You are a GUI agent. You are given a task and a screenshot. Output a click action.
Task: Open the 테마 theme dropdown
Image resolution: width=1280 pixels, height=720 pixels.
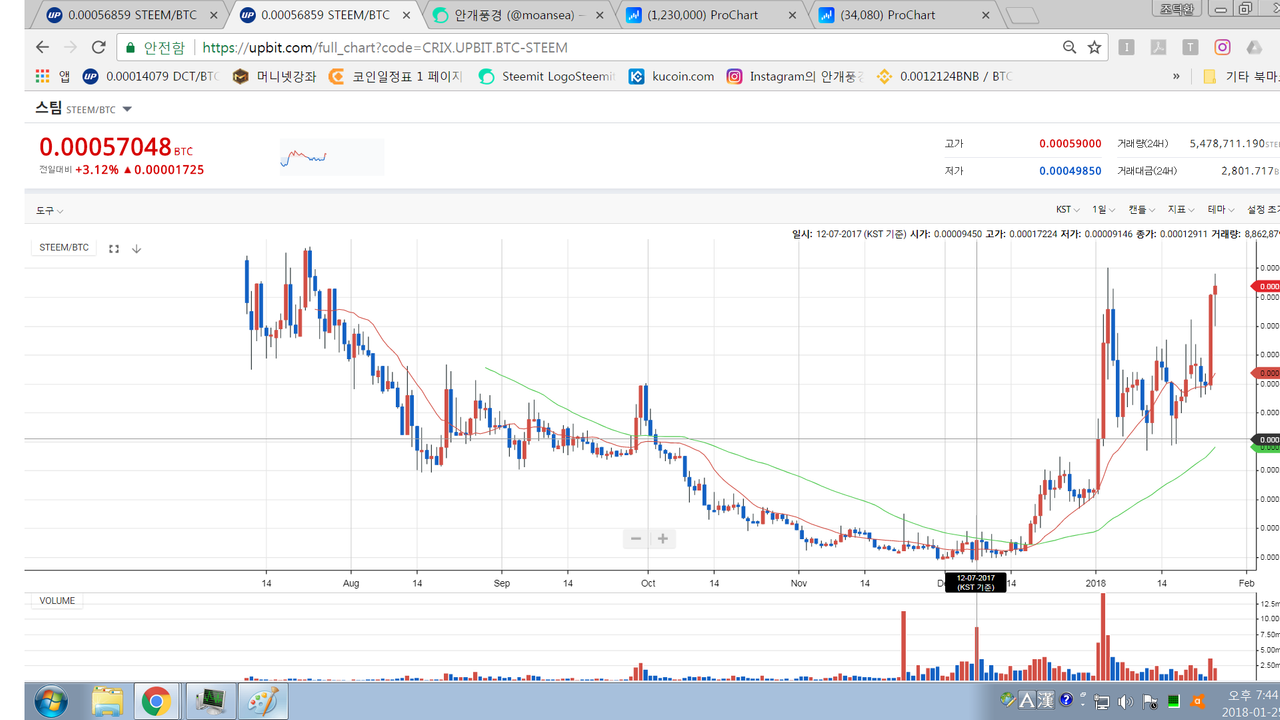[x=1220, y=210]
